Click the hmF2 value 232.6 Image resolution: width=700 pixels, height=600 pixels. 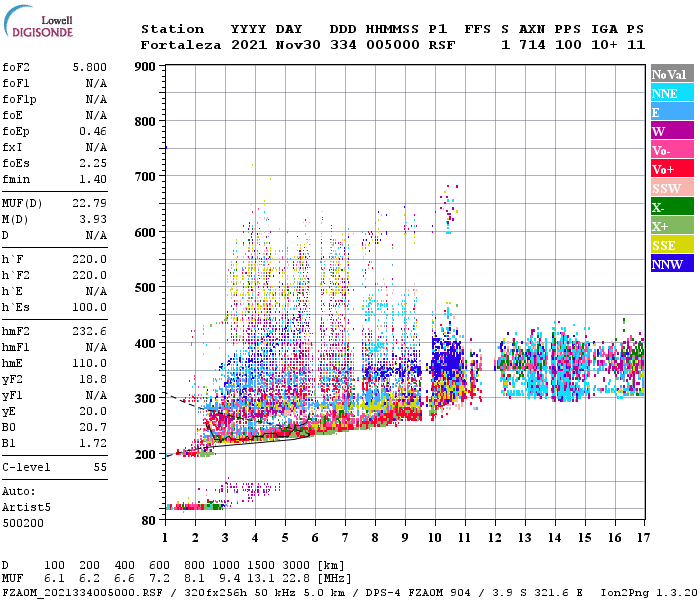(x=90, y=332)
